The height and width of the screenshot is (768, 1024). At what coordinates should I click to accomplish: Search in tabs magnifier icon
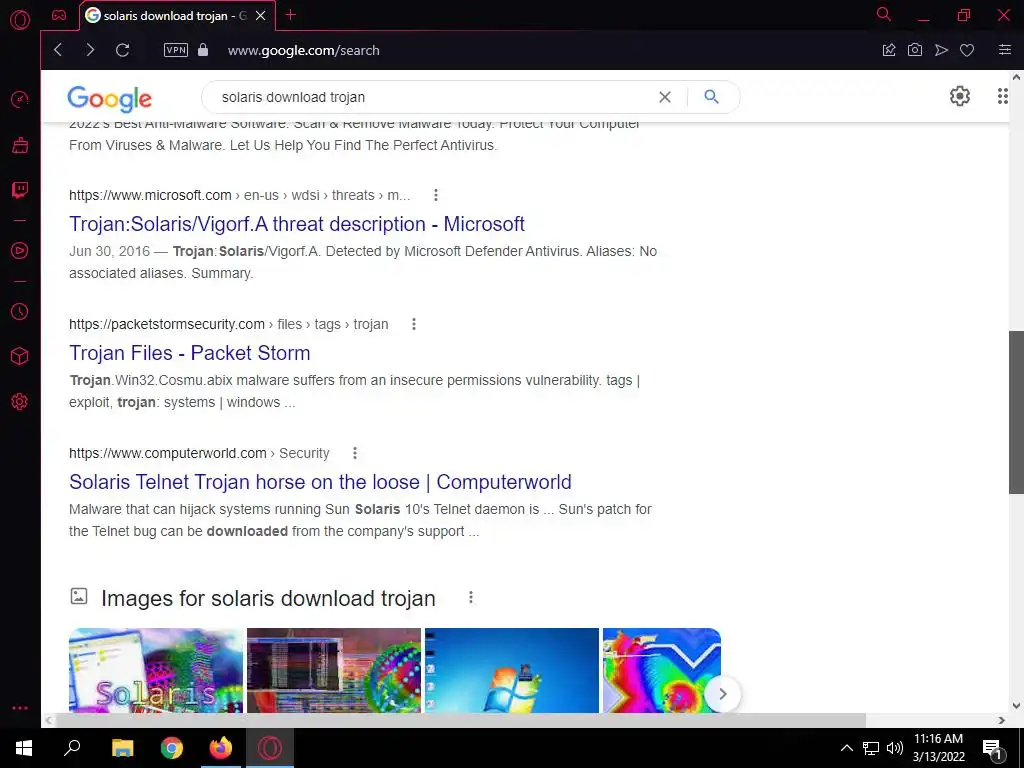tap(884, 14)
